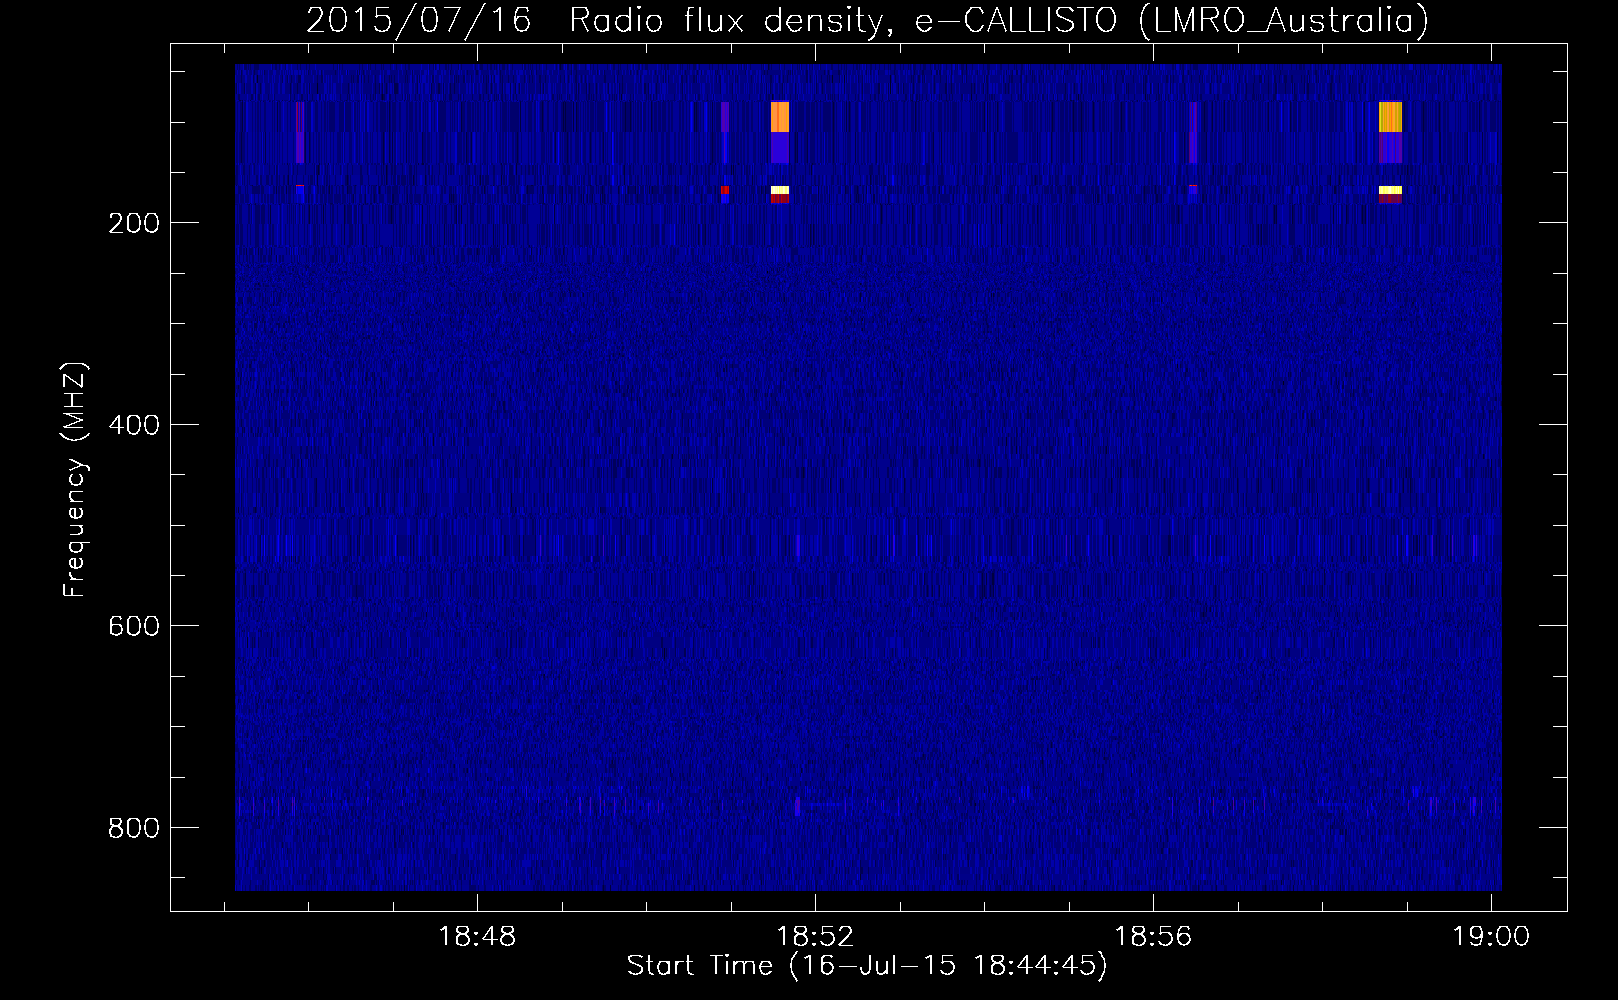Click the 18:56 time tick label
1618x1000 pixels.
tap(1153, 937)
